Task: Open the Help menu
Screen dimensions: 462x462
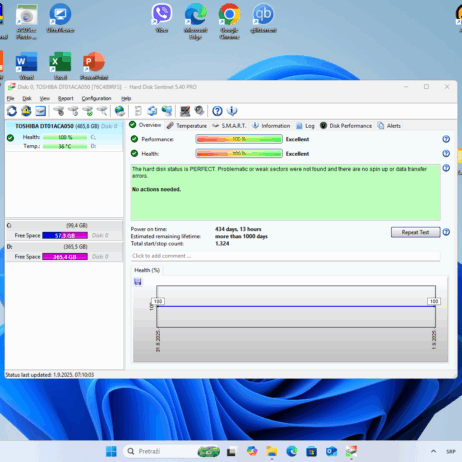Action: pyautogui.click(x=126, y=98)
